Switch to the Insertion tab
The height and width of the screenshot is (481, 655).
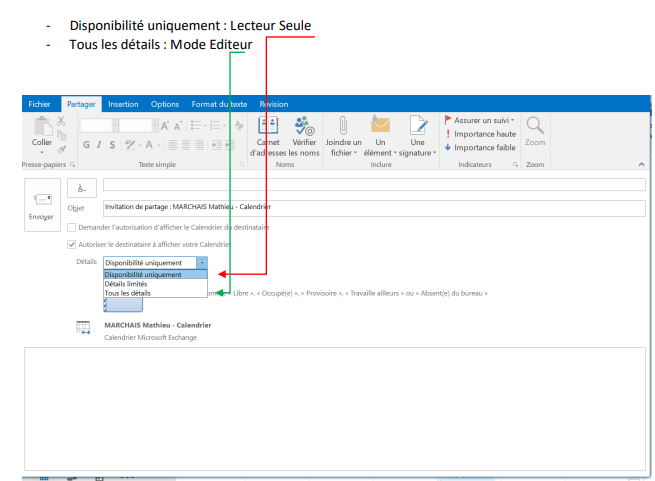coord(123,104)
